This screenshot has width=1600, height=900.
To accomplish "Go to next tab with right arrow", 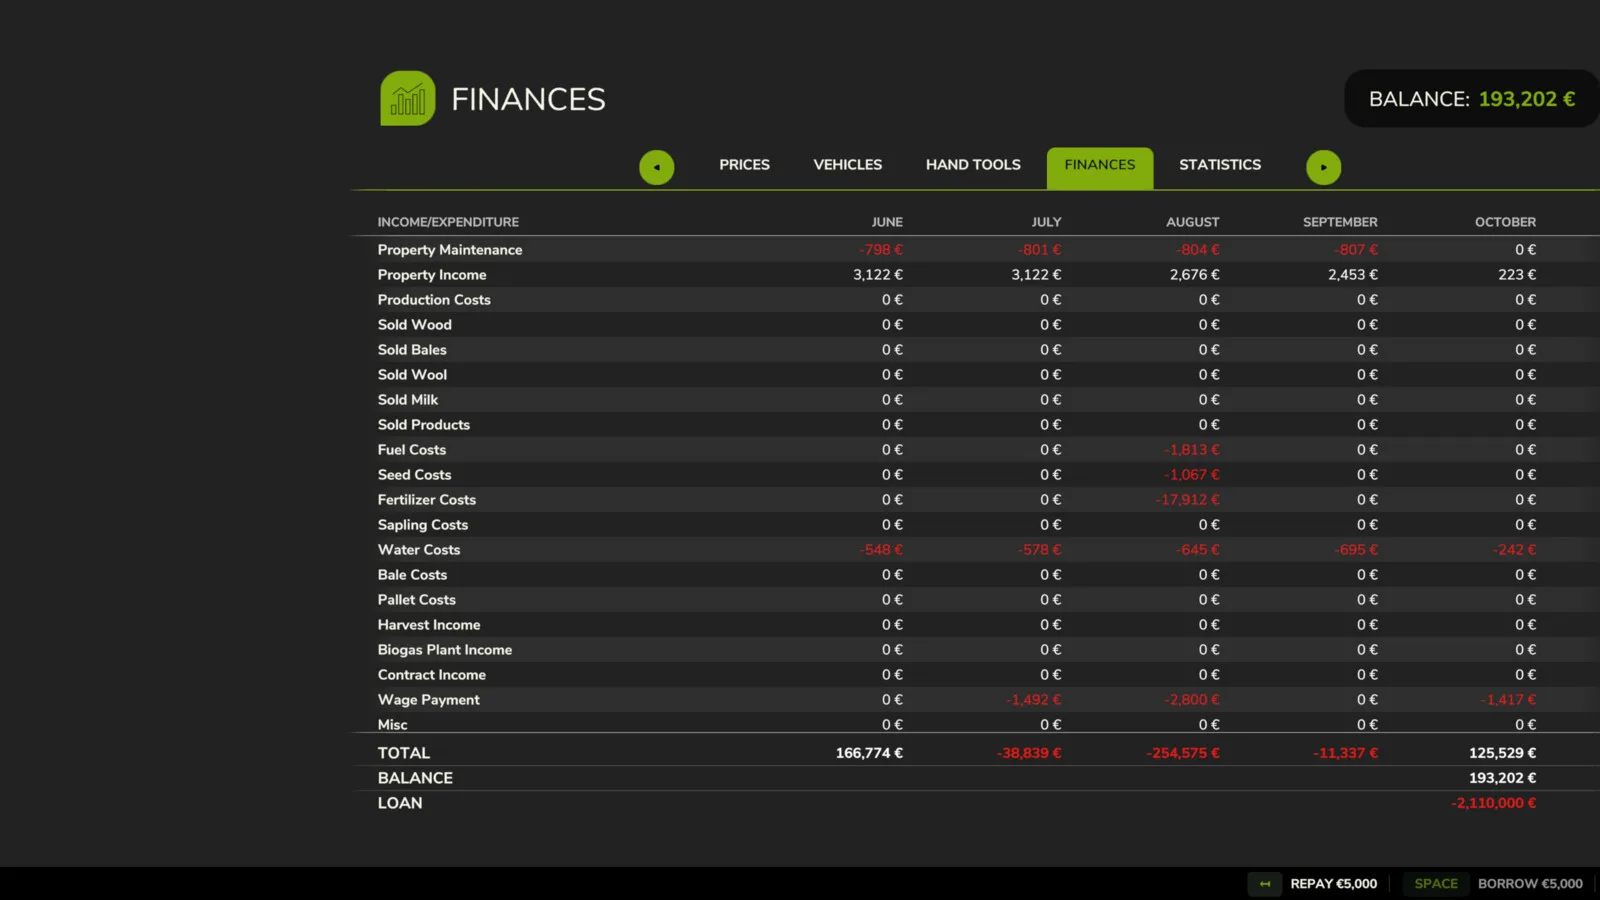I will coord(1324,167).
